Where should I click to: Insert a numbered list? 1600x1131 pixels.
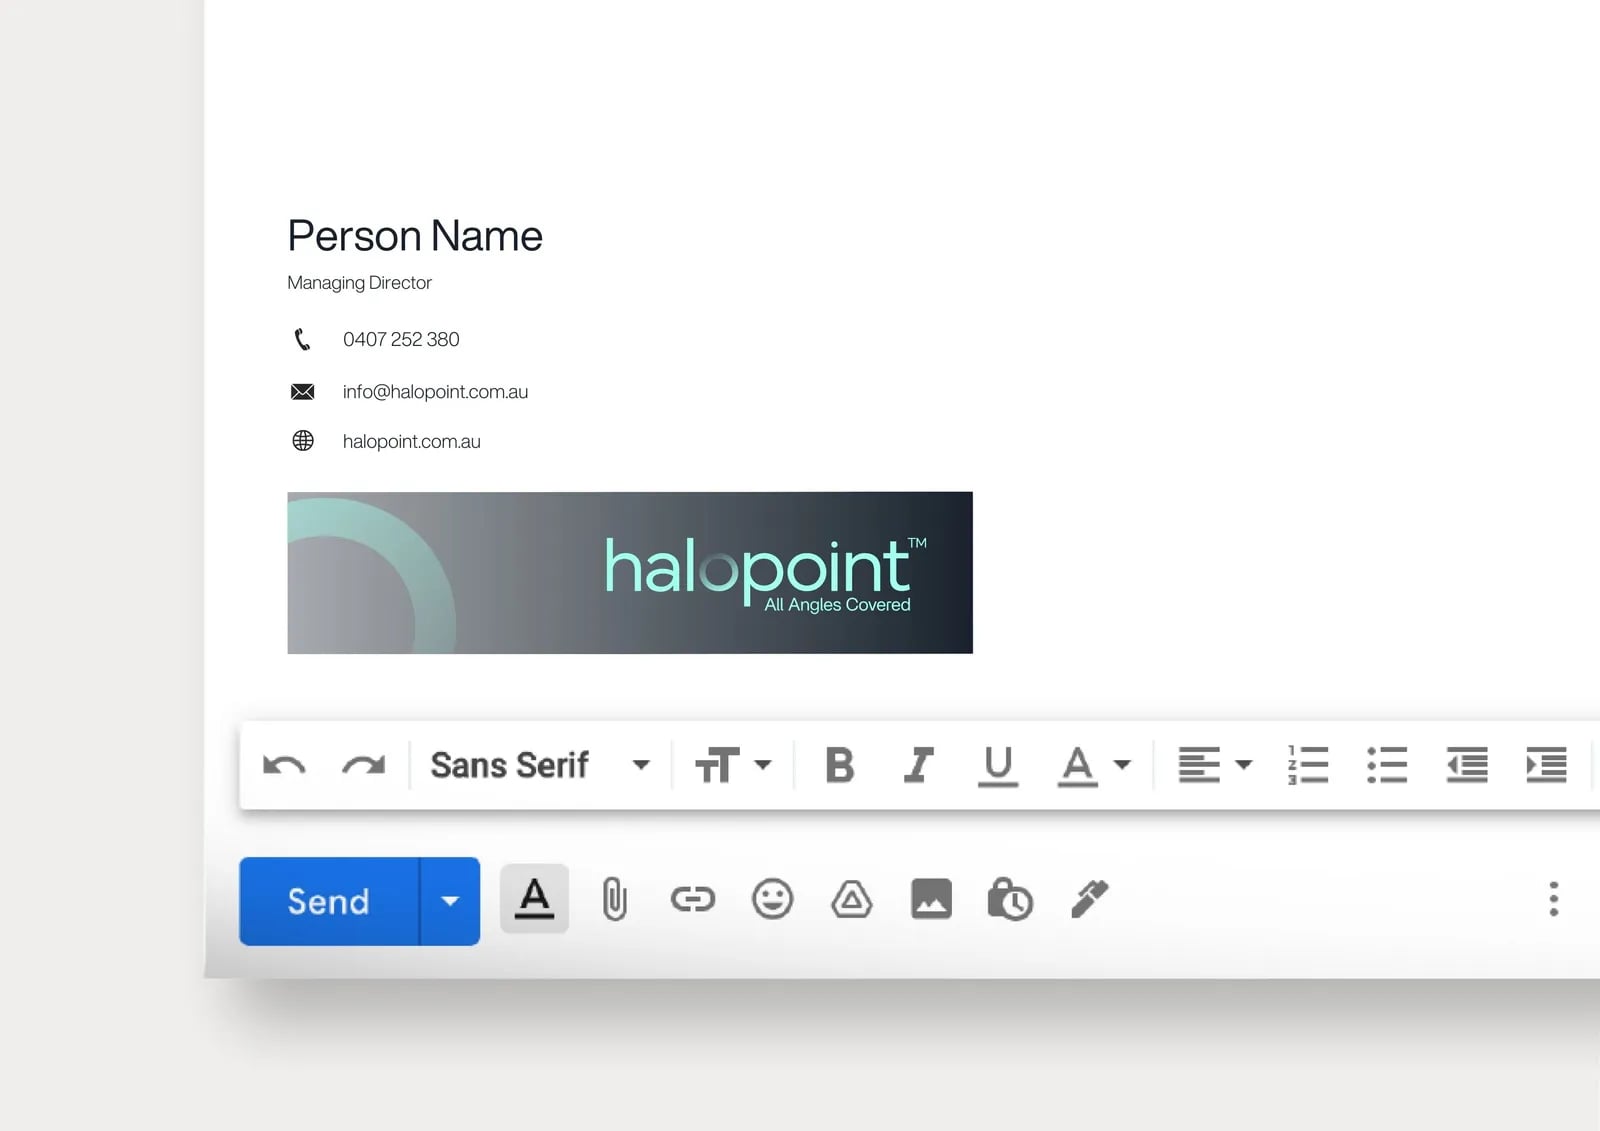tap(1308, 765)
